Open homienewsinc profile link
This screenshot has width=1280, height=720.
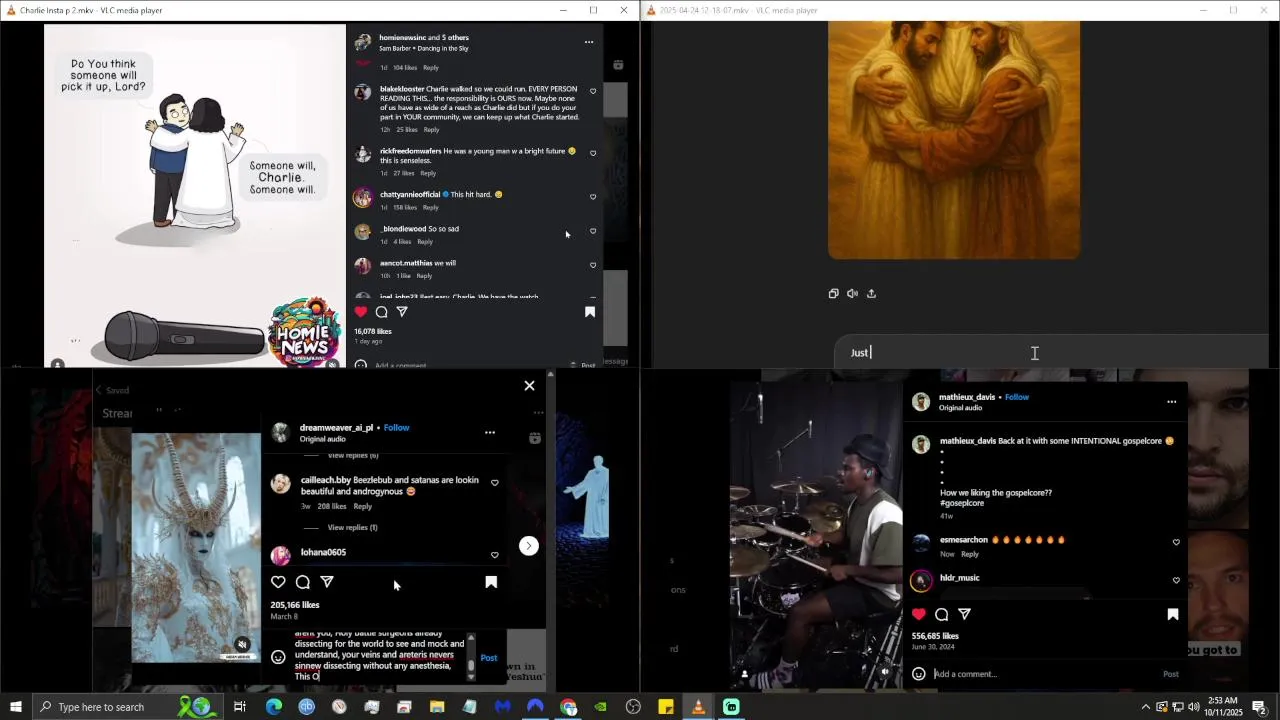click(x=402, y=38)
